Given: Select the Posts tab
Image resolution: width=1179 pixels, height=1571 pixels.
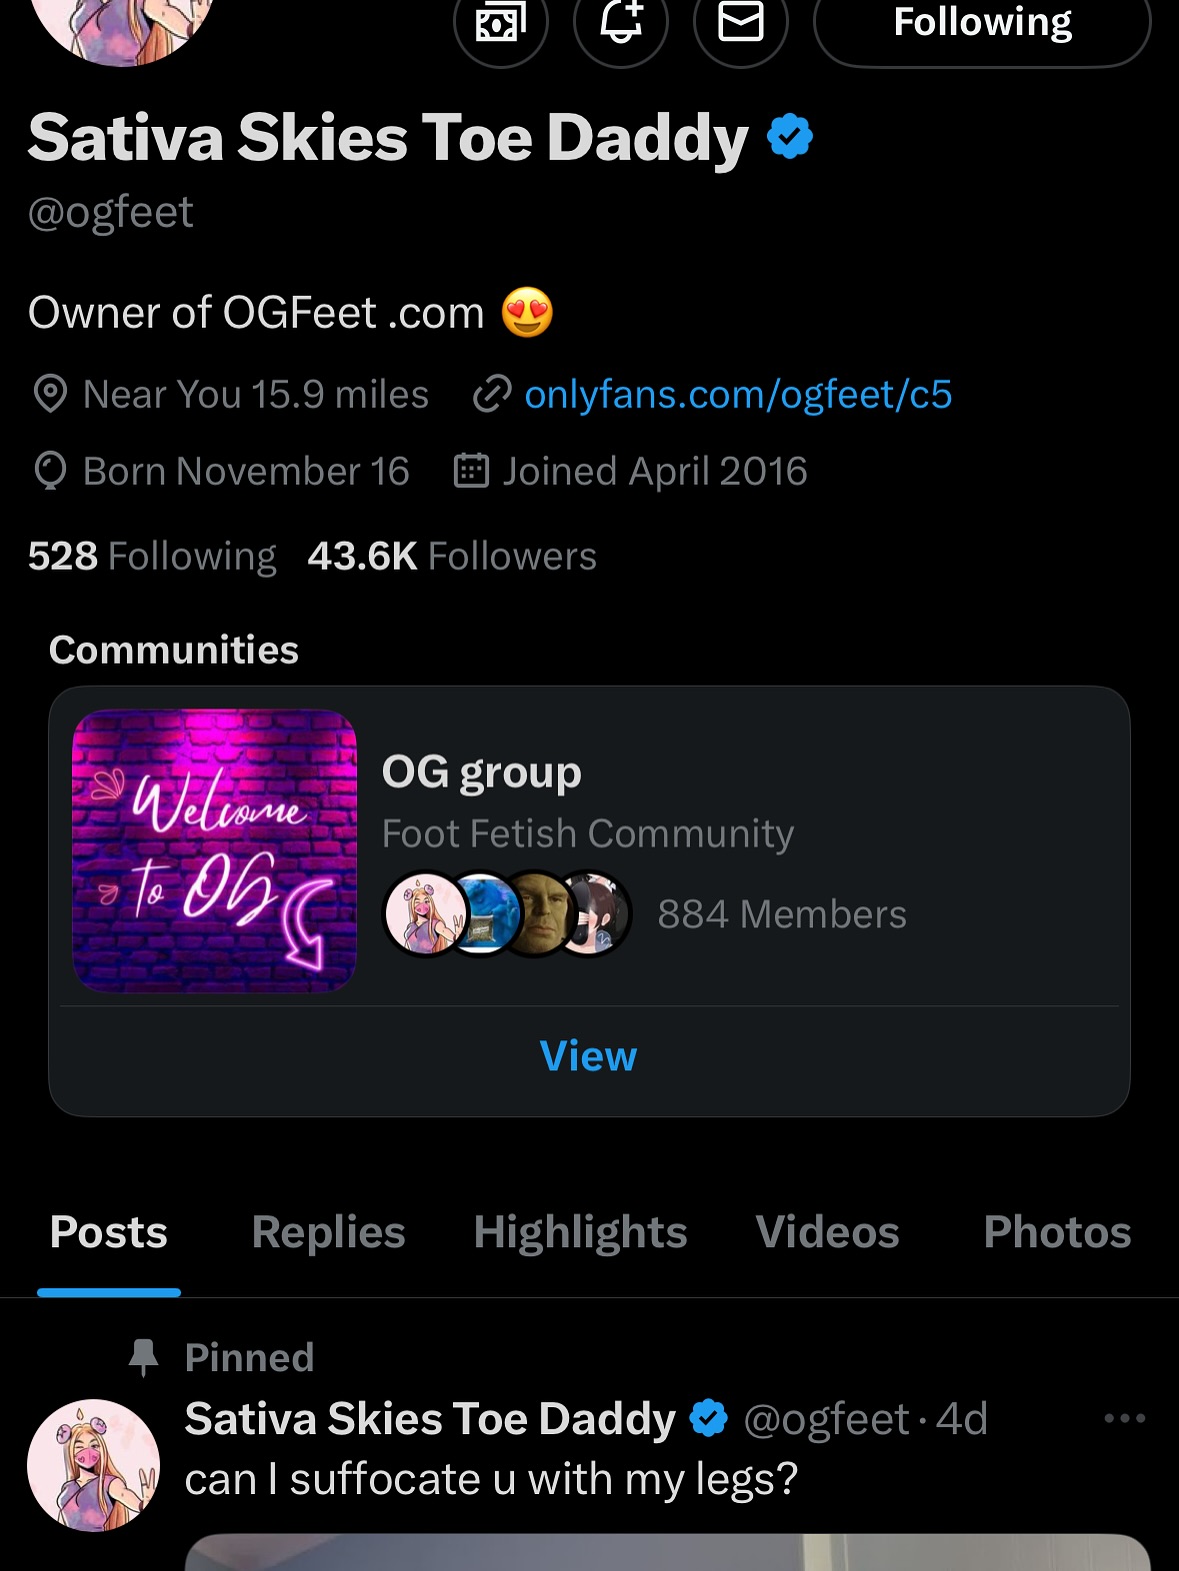Looking at the screenshot, I should (109, 1232).
